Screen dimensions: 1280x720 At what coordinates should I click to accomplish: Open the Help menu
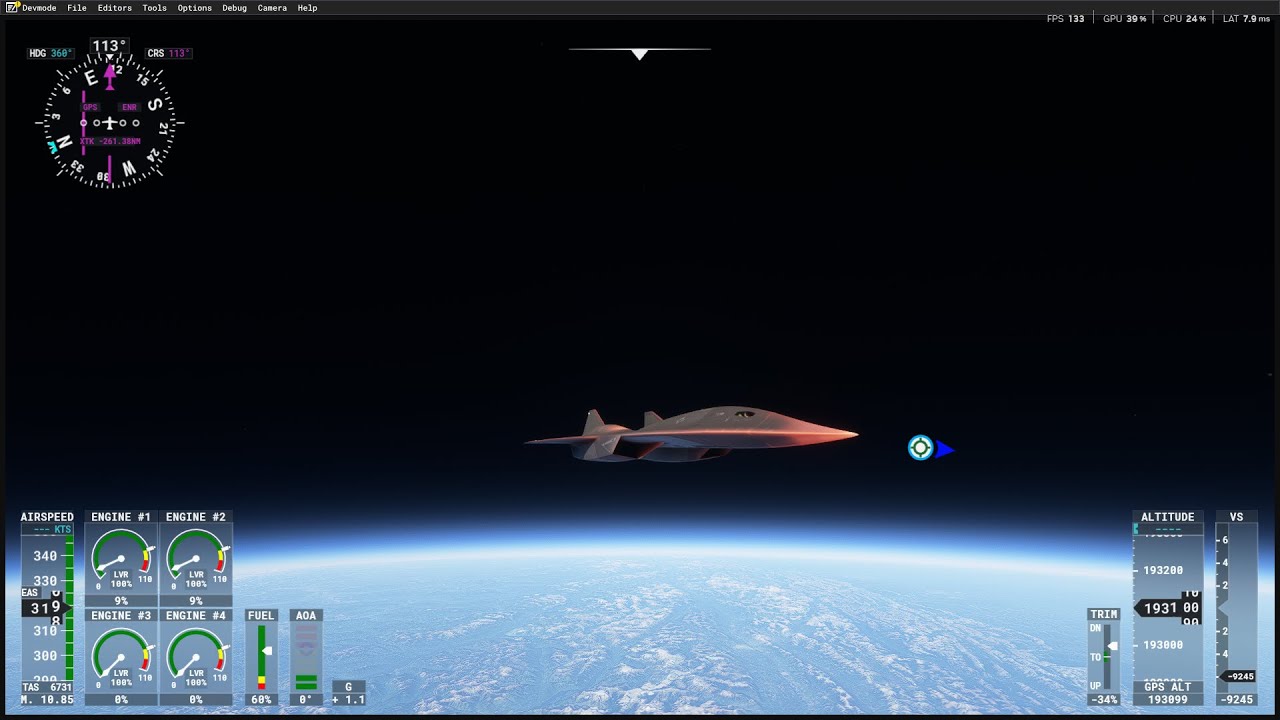point(307,8)
